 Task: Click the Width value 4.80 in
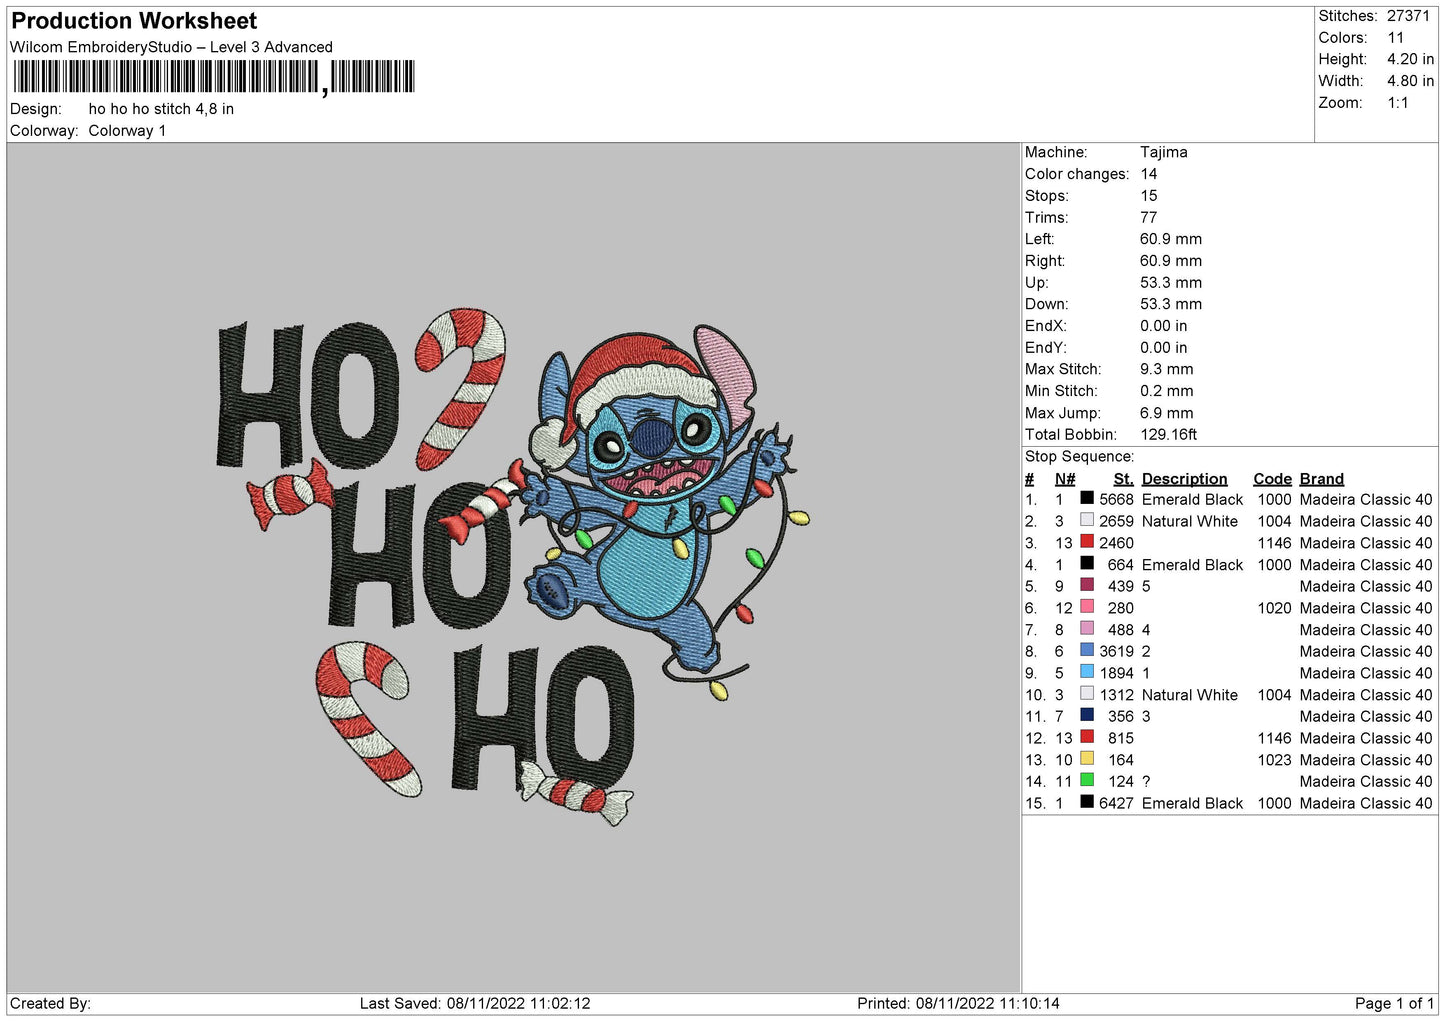point(1410,81)
